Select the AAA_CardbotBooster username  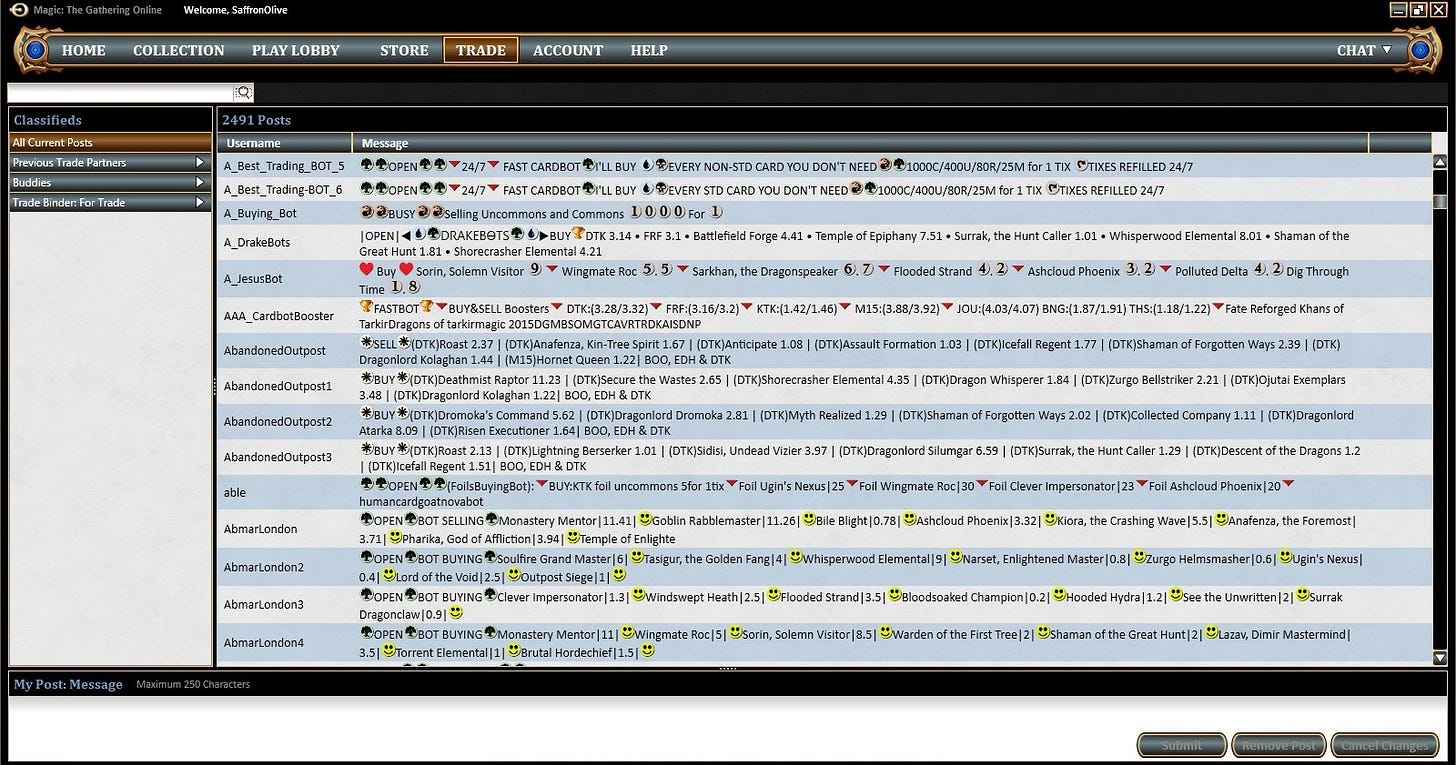point(279,316)
